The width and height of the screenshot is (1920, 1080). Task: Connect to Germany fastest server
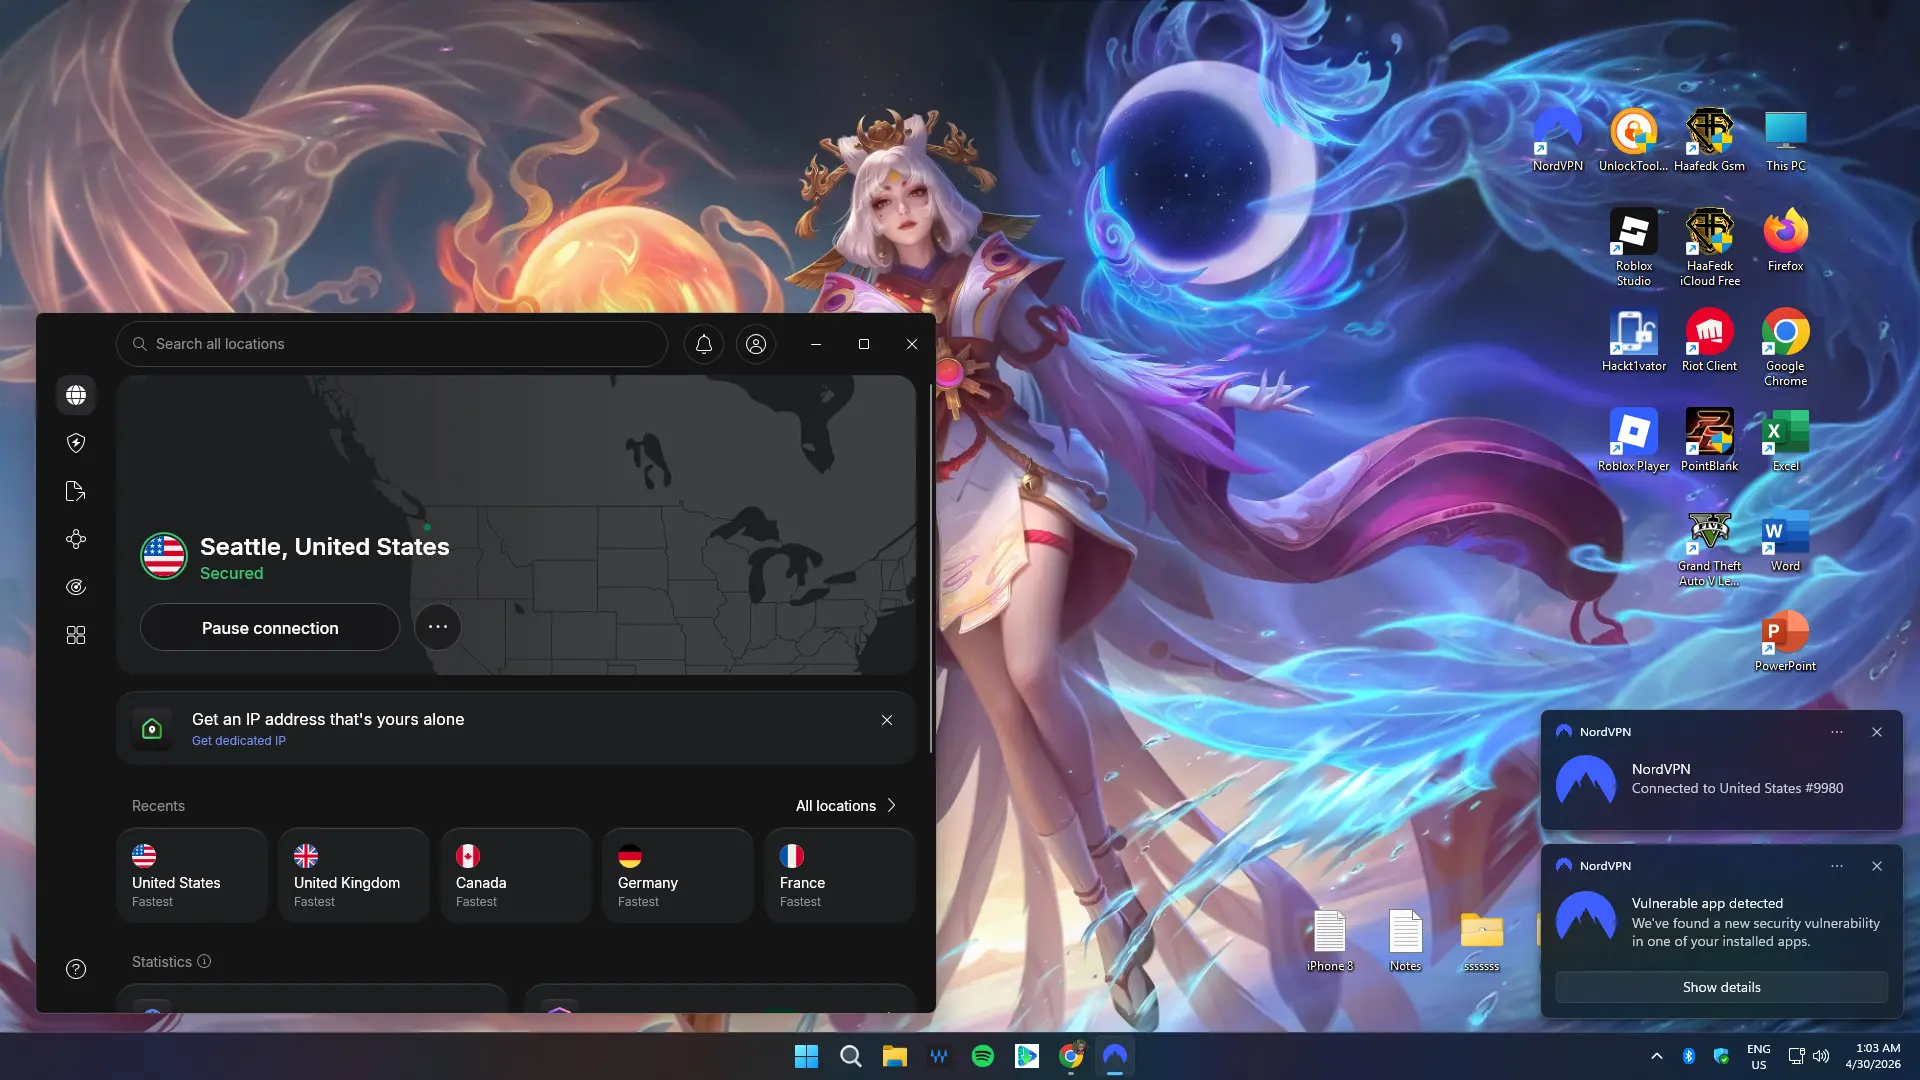tap(678, 876)
